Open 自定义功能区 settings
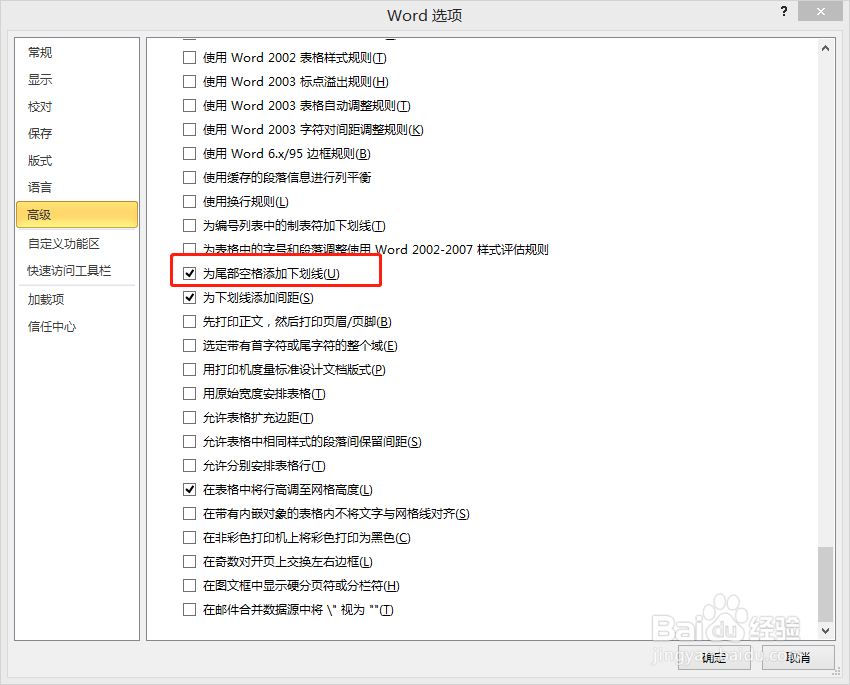The width and height of the screenshot is (850, 685). (x=76, y=244)
